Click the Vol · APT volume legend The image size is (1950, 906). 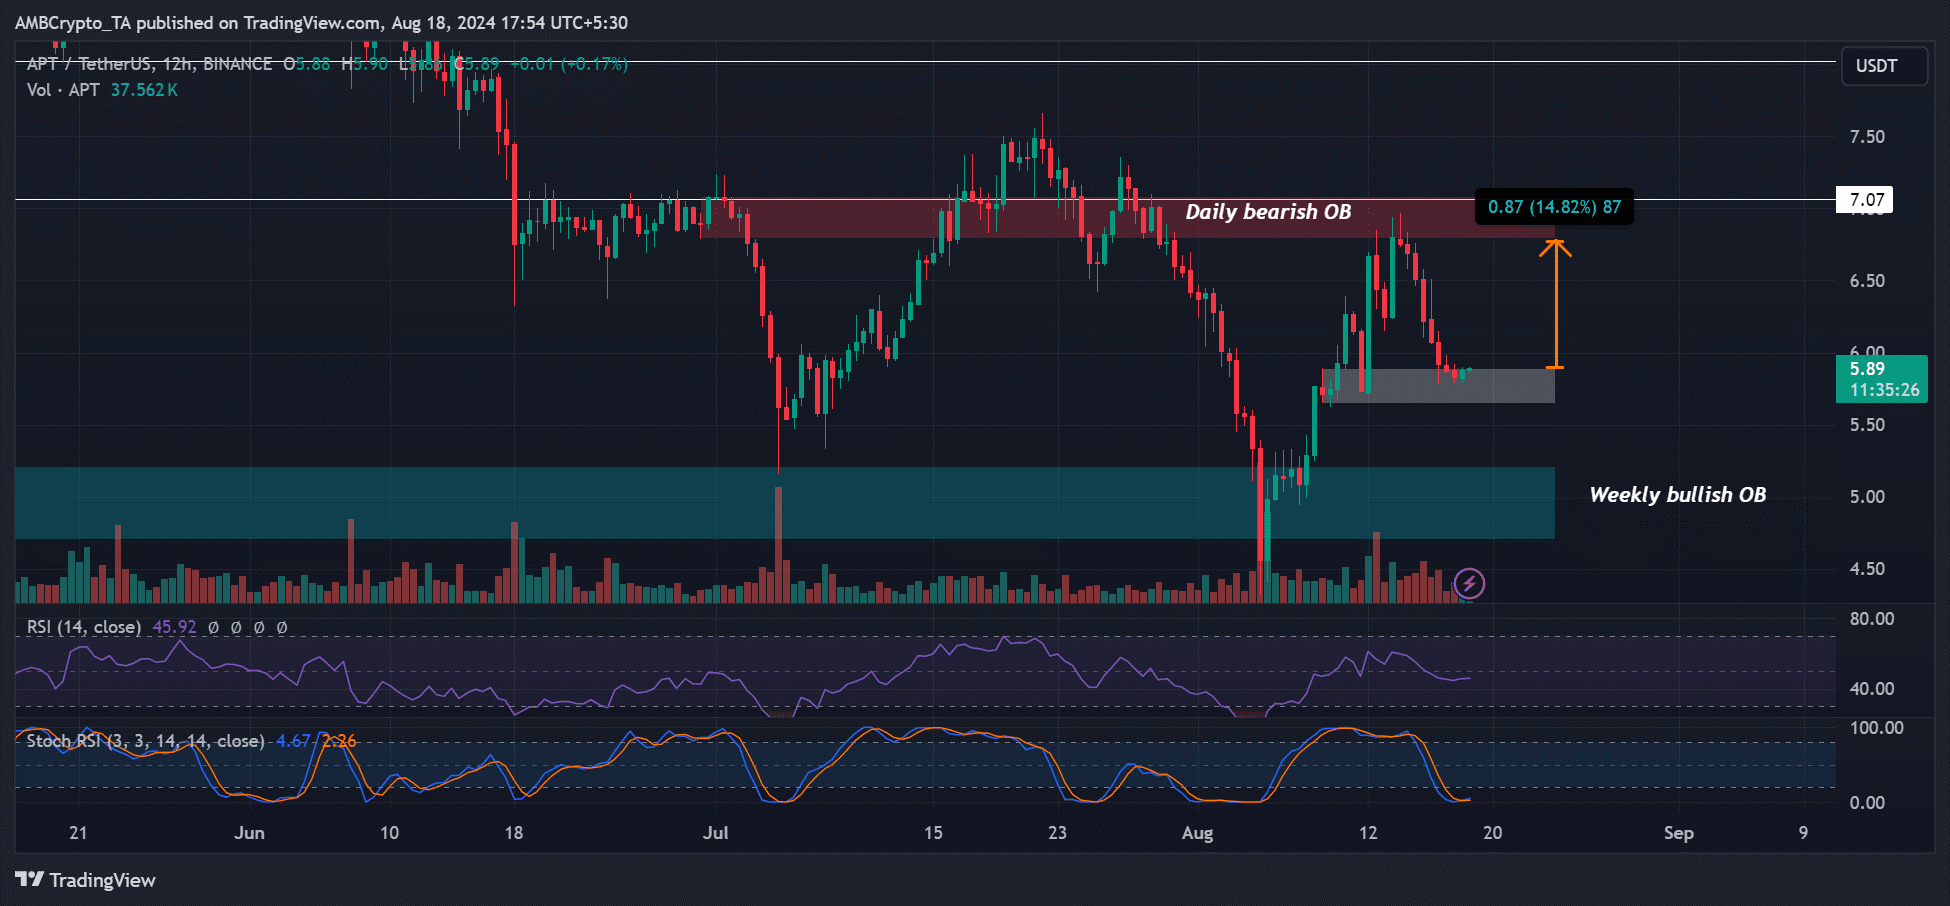(63, 90)
